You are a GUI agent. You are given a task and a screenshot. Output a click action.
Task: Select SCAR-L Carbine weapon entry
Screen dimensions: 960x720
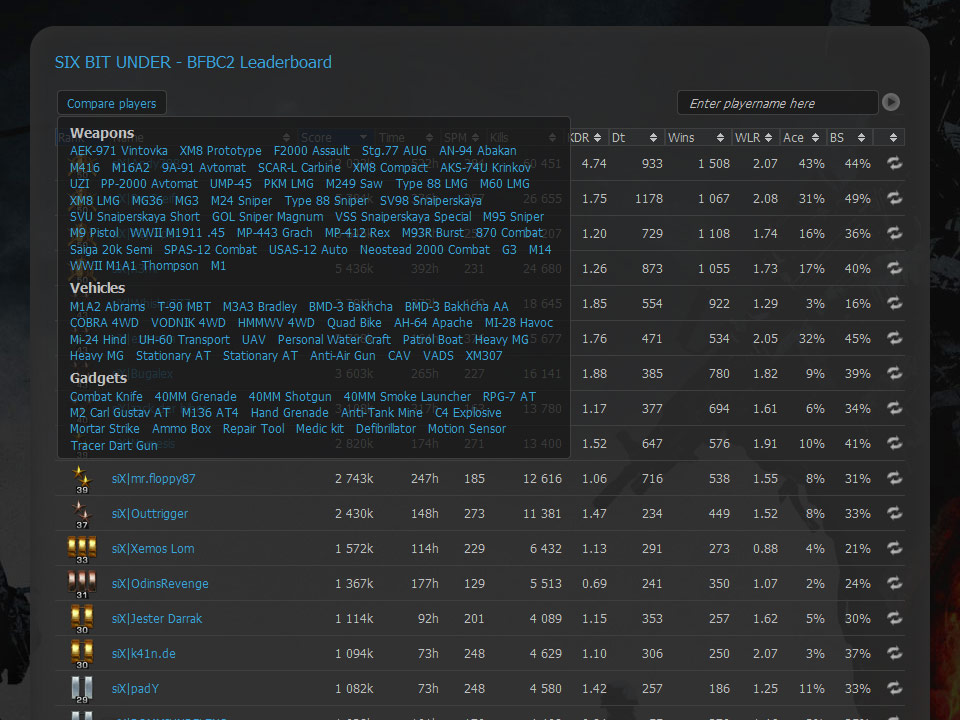(299, 167)
